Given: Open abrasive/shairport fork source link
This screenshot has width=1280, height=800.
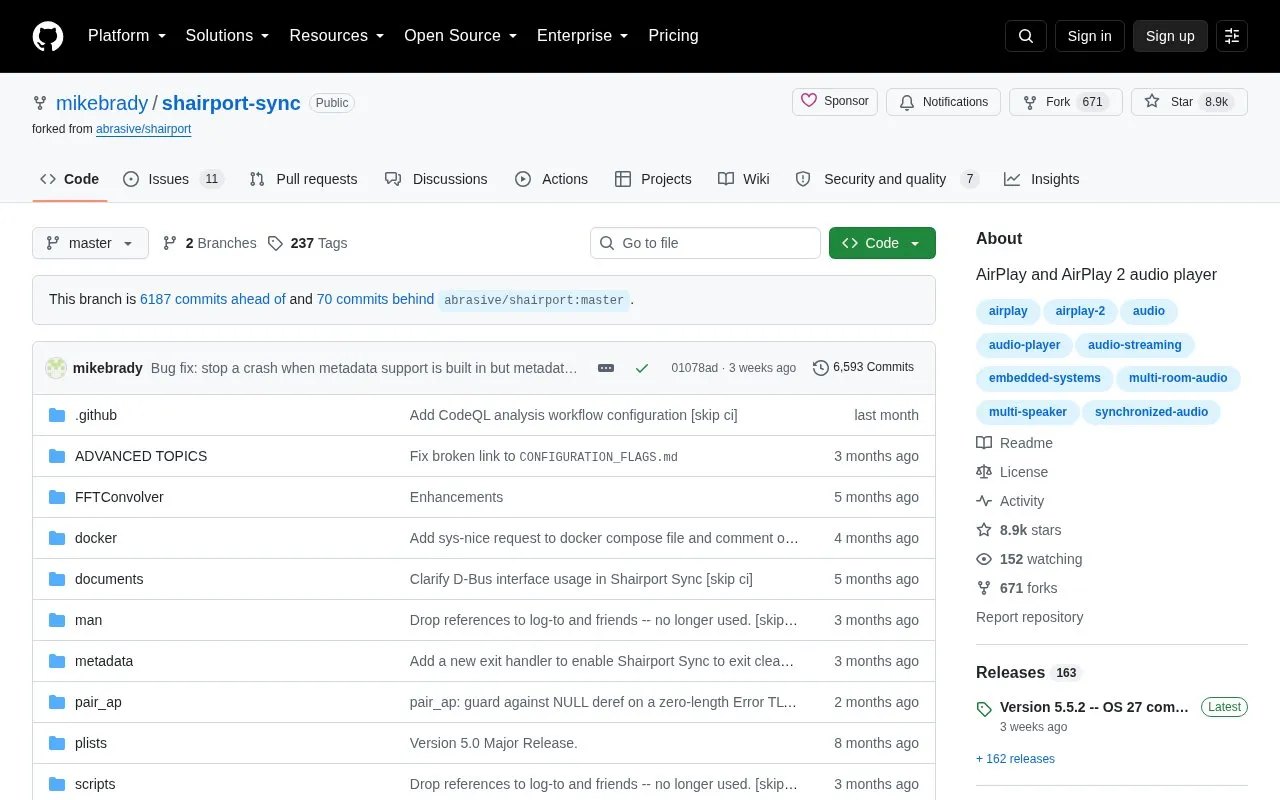Looking at the screenshot, I should [x=143, y=129].
